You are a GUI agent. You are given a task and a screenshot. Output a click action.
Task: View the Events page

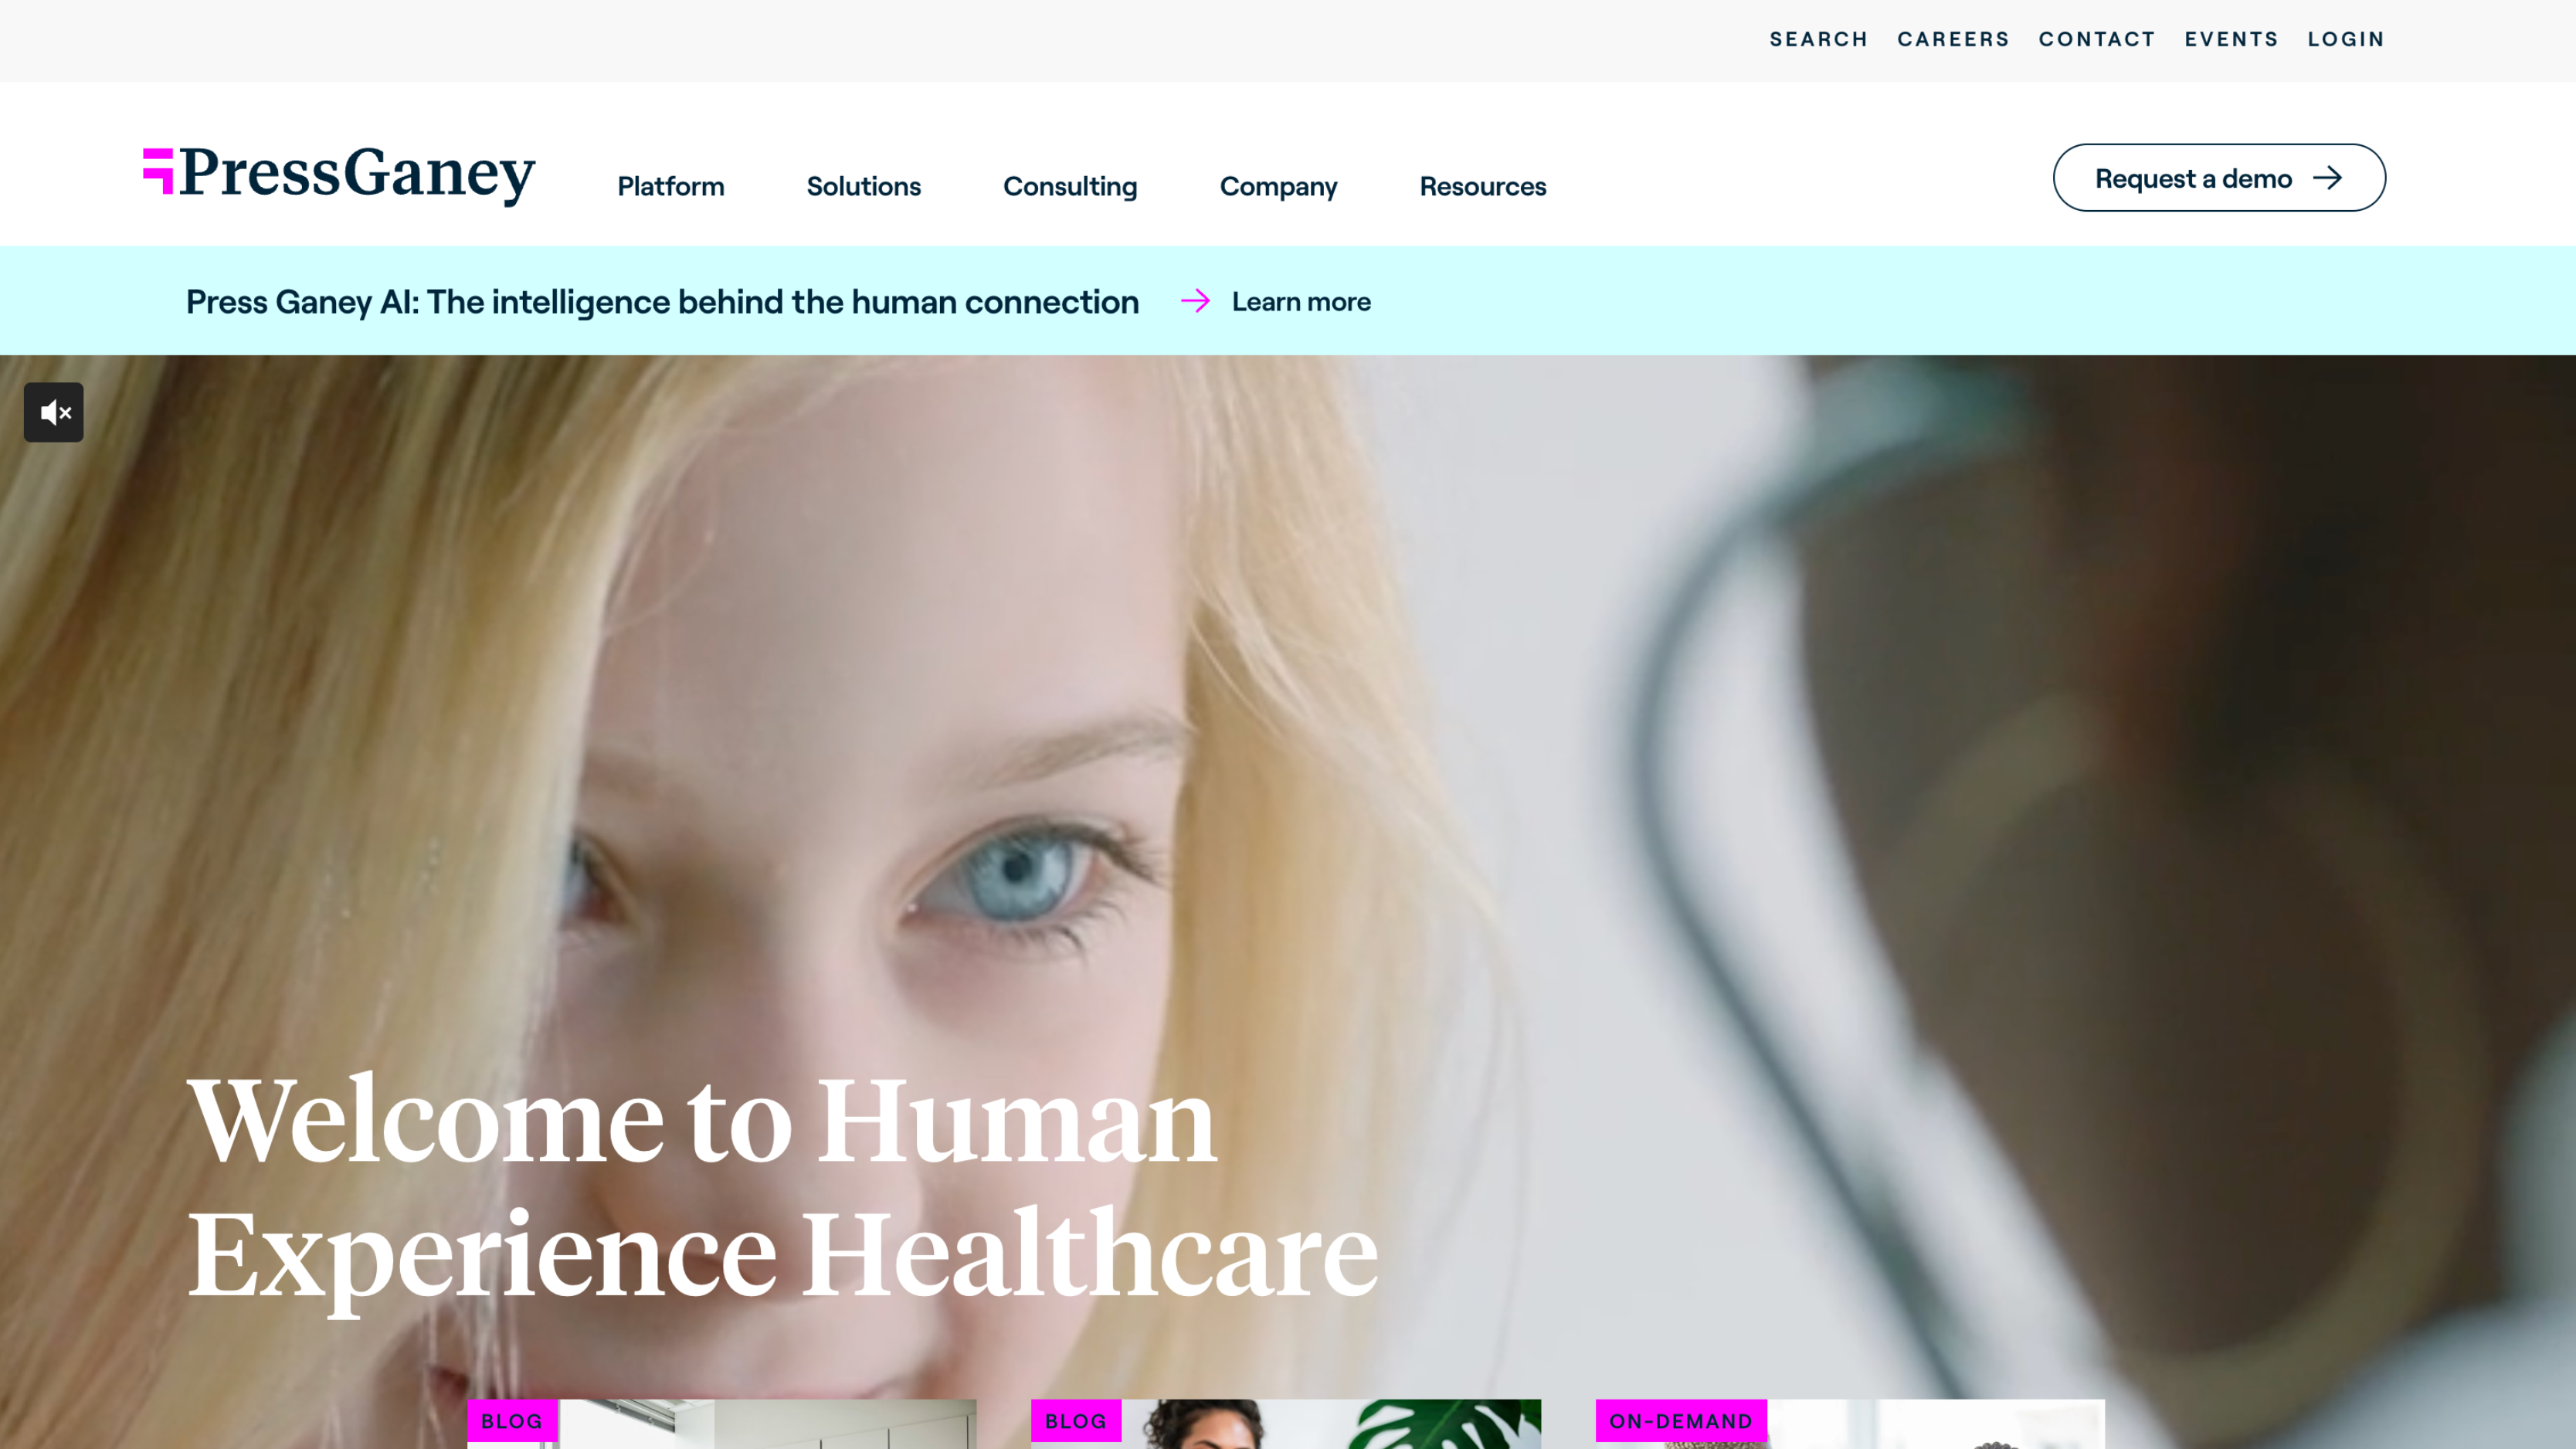[2231, 39]
